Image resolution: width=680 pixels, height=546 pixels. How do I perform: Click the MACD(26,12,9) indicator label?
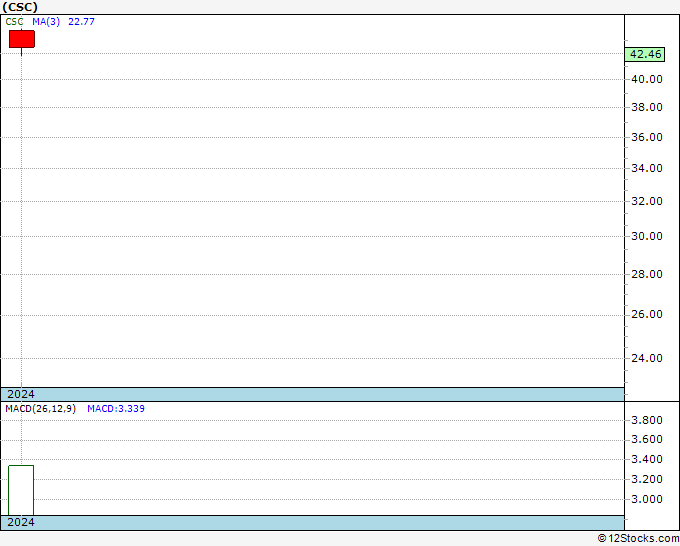point(41,409)
